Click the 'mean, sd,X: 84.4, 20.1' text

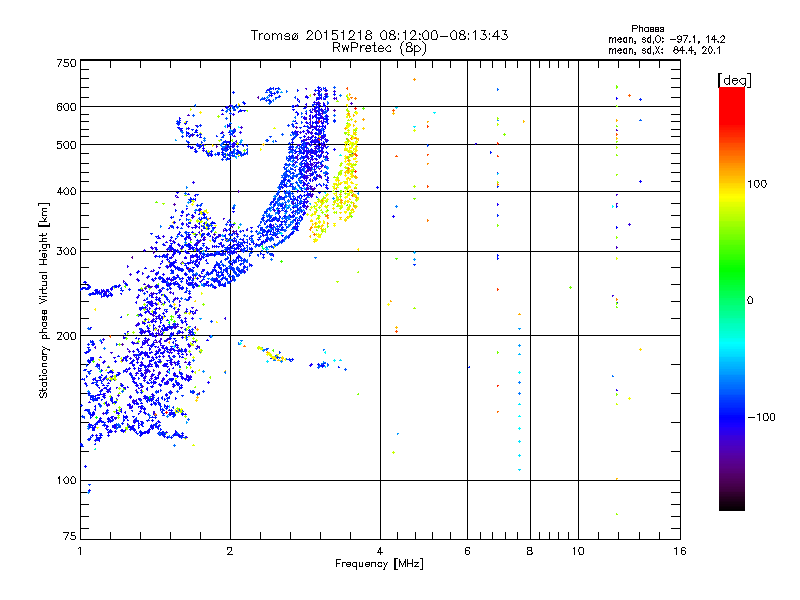coord(664,50)
